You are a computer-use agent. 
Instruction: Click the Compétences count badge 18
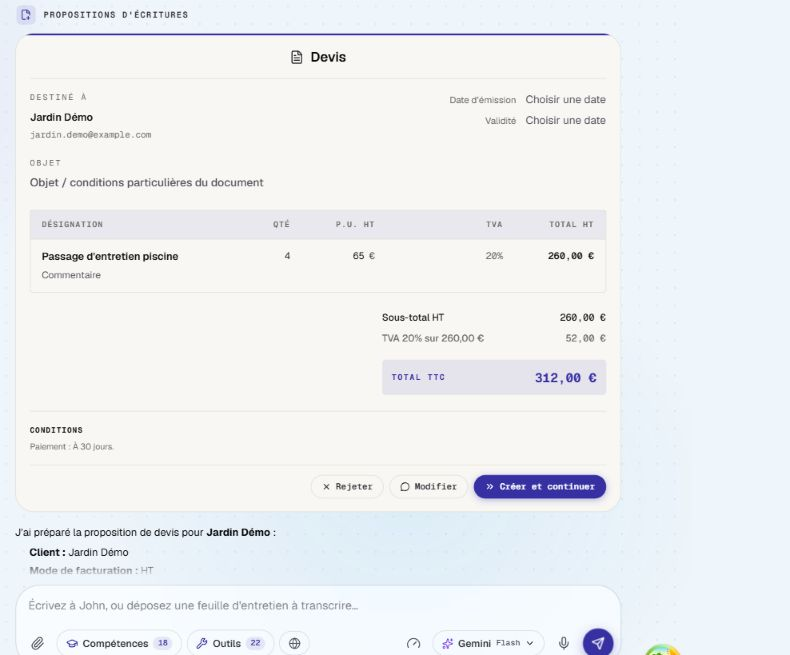pyautogui.click(x=163, y=643)
